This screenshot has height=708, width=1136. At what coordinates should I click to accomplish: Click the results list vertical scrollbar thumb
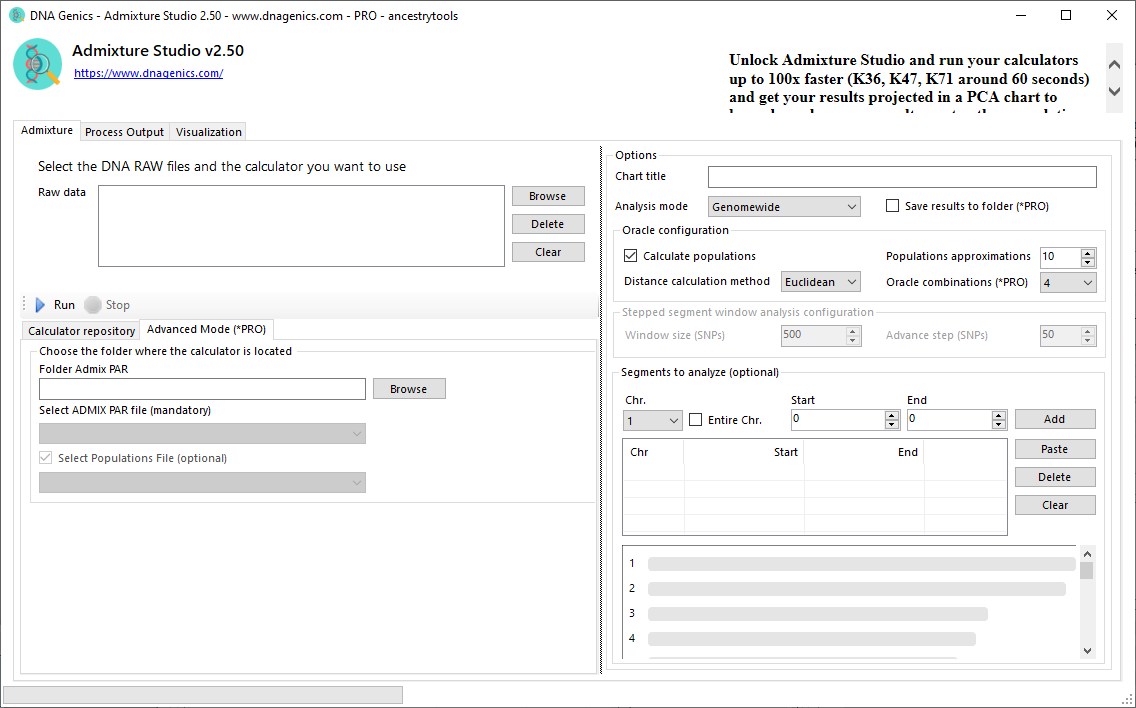[1087, 571]
